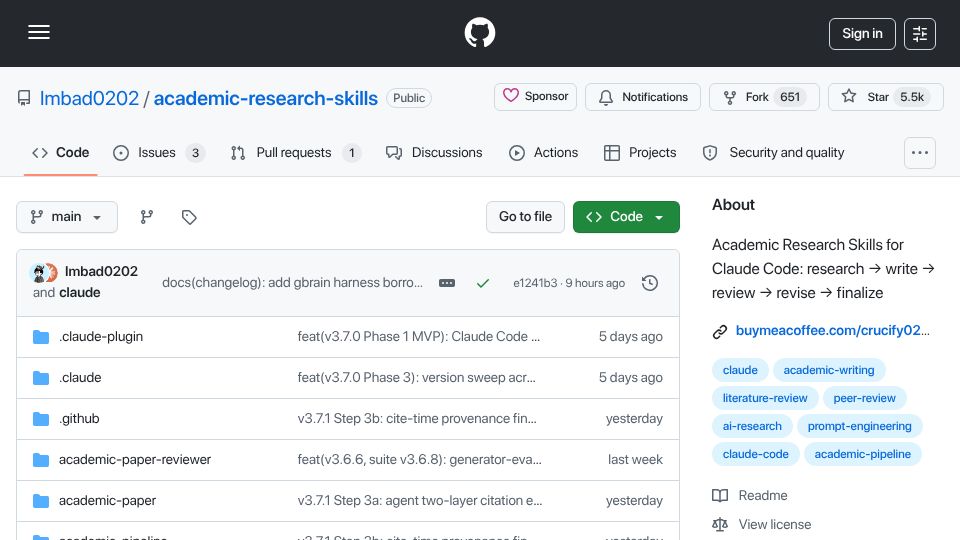
Task: Open buymeacoffee.com/crucify02 link
Action: (833, 331)
